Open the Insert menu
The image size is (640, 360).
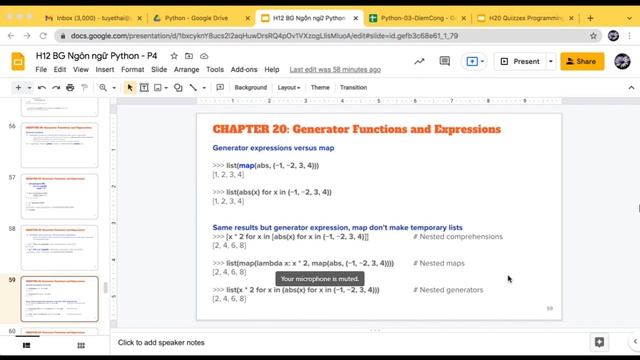pos(105,69)
